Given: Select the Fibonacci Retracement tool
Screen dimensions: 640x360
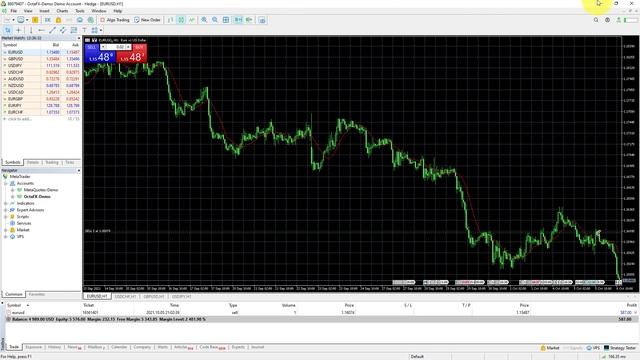Looking at the screenshot, I should 73,30.
